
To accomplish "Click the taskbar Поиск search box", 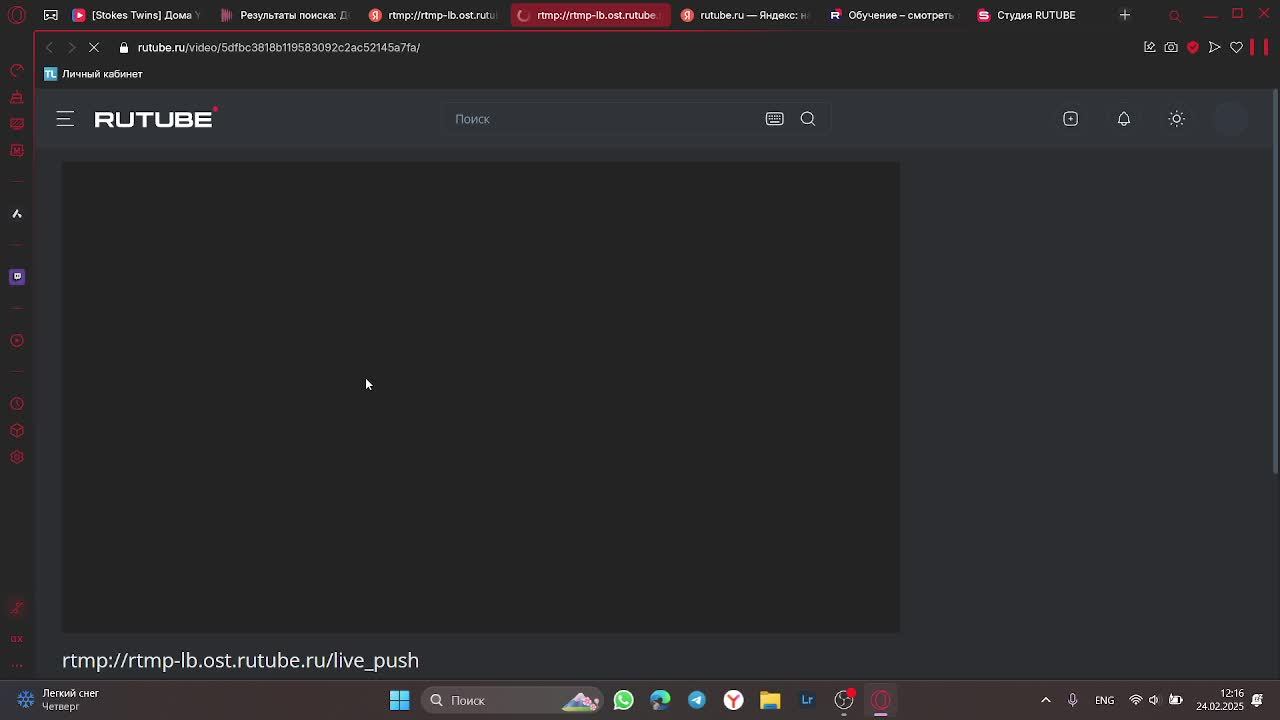I will [x=513, y=700].
